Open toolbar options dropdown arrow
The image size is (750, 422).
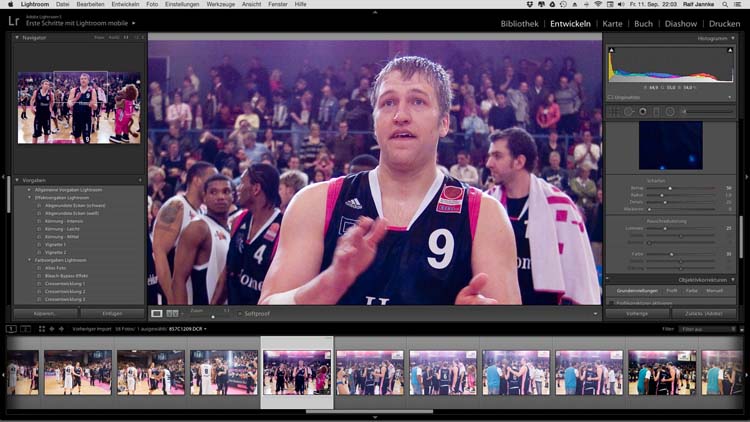coord(595,314)
